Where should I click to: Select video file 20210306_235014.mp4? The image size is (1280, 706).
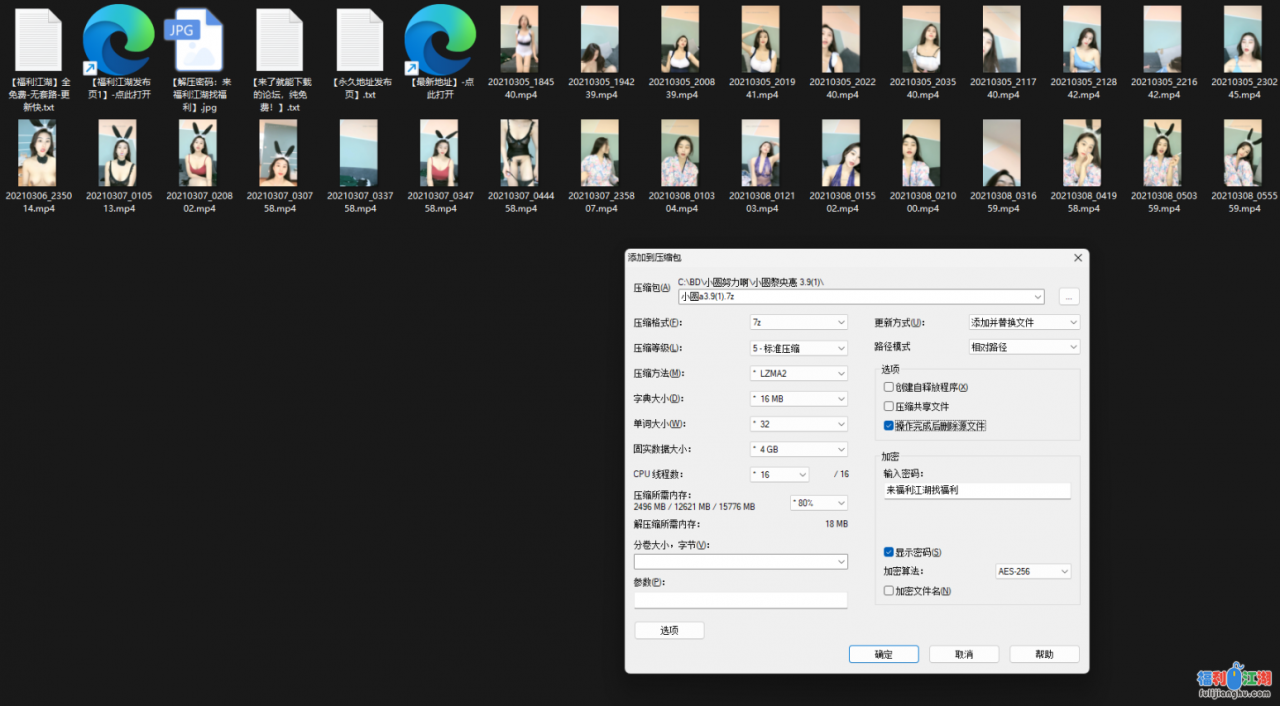coord(38,153)
